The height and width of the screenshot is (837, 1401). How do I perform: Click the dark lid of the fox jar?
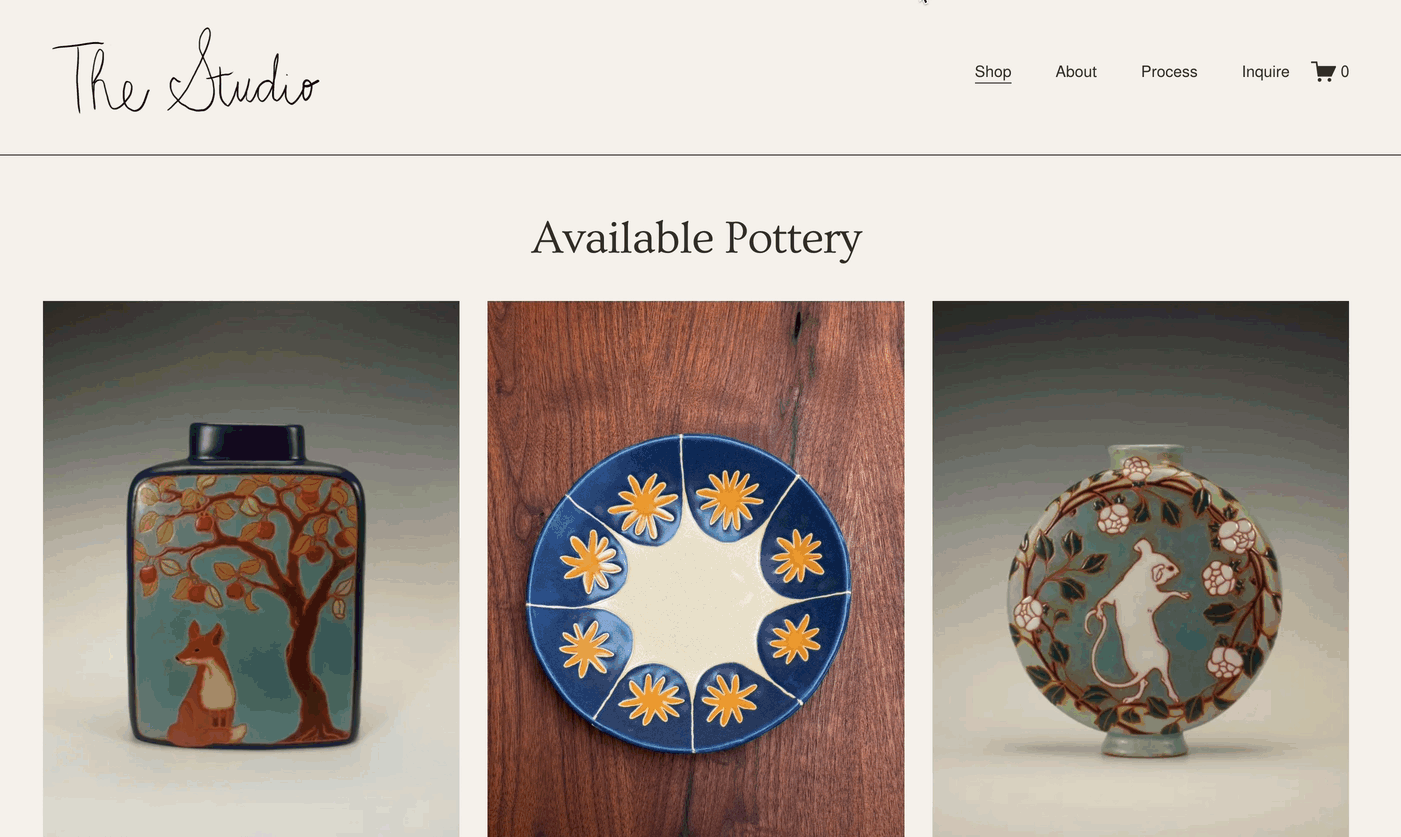(x=246, y=442)
